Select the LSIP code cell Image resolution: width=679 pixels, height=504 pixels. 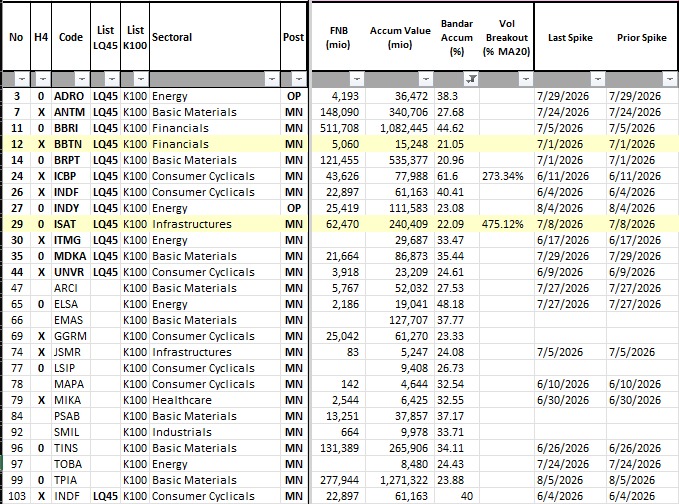[x=71, y=368]
